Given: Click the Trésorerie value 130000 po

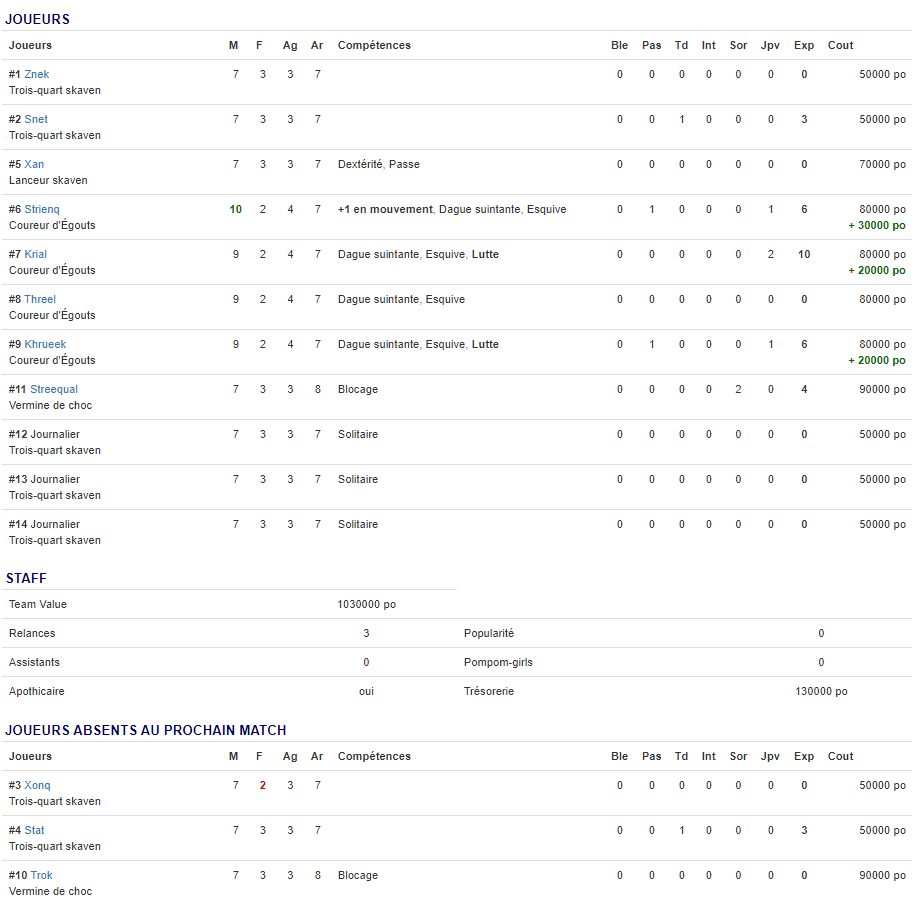Looking at the screenshot, I should (x=821, y=692).
